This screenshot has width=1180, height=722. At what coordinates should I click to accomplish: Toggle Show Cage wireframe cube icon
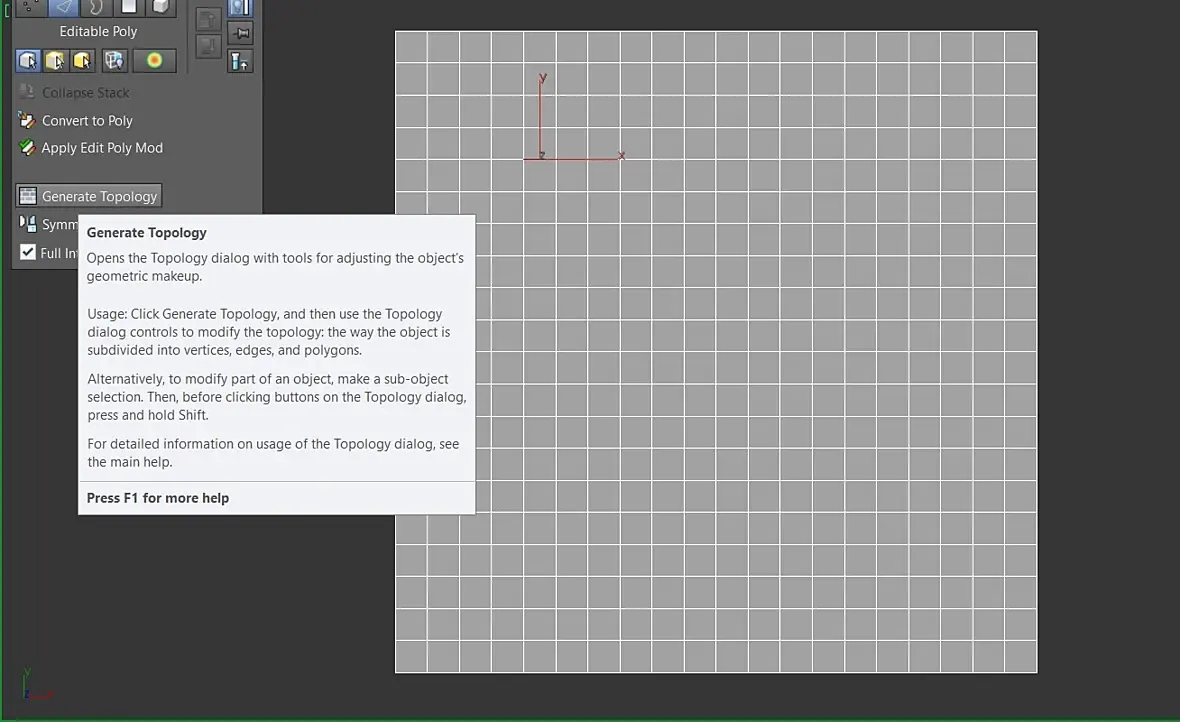point(114,60)
